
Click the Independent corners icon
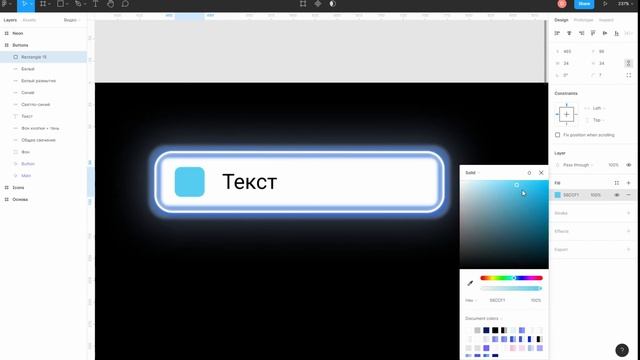pyautogui.click(x=629, y=75)
